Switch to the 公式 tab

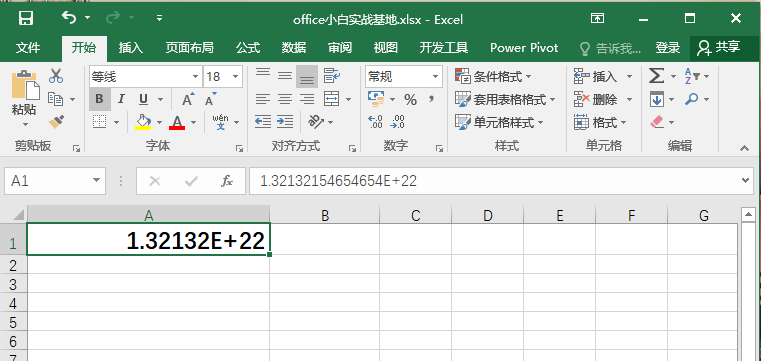pos(248,48)
